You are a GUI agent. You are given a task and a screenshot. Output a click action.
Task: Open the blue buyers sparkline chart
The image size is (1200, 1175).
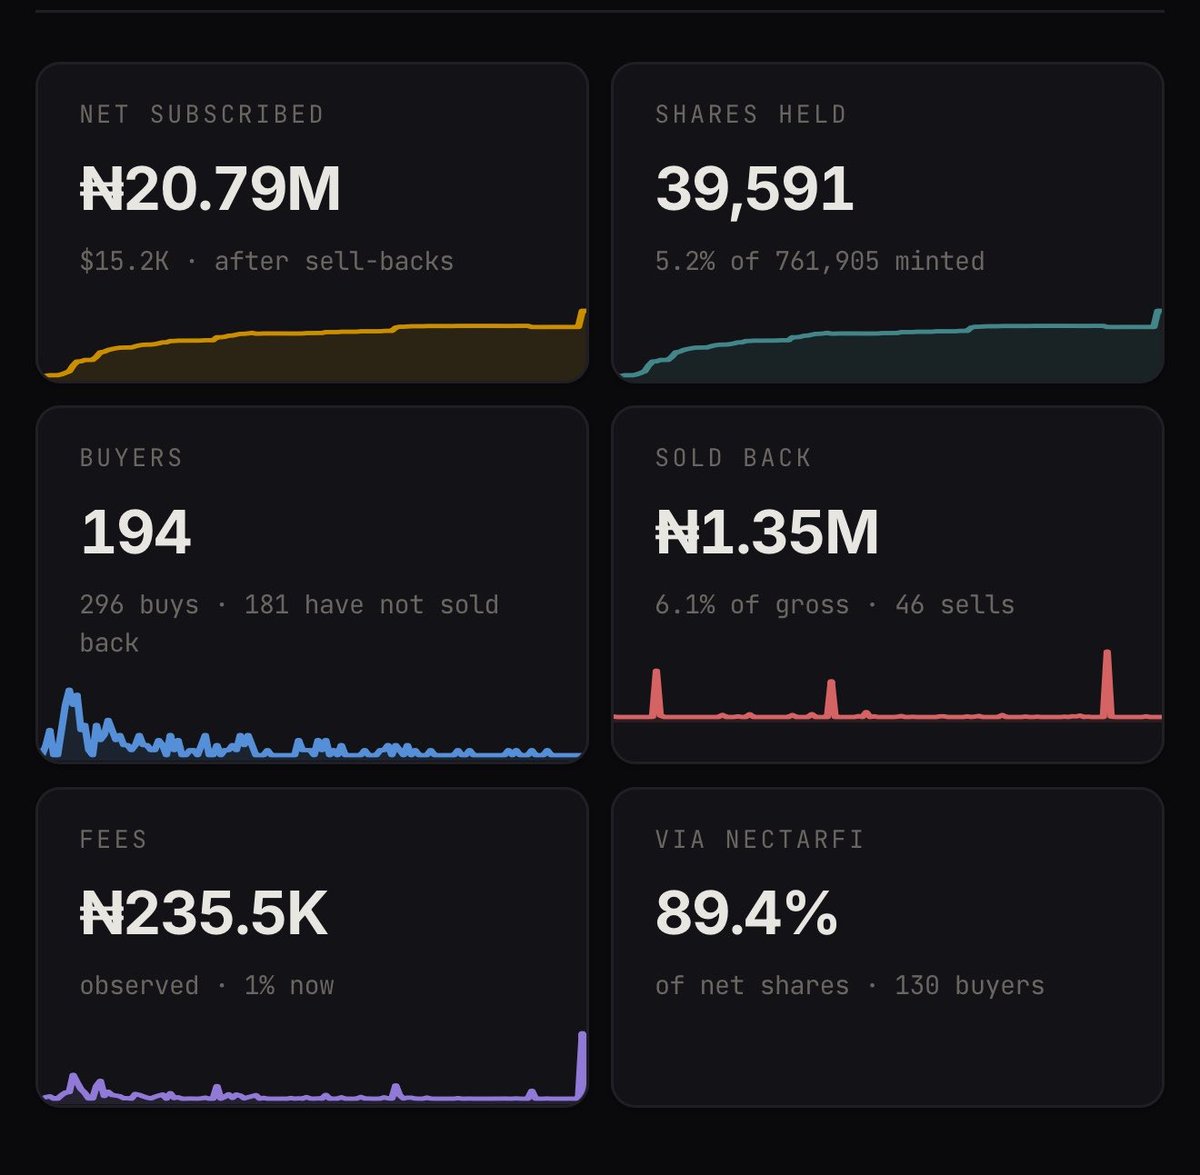[x=313, y=723]
